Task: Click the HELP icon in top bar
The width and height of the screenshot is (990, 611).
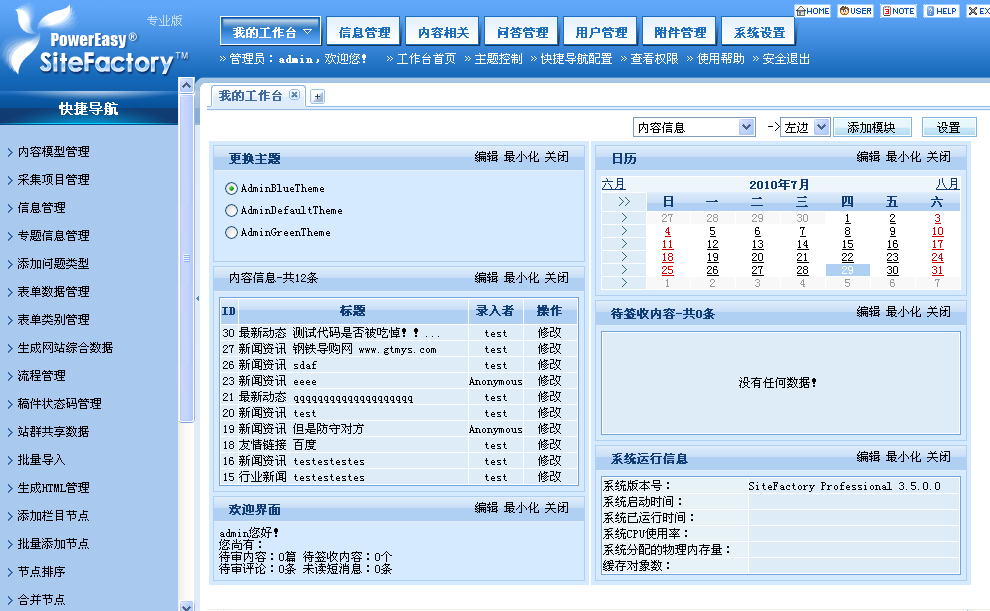Action: point(941,11)
